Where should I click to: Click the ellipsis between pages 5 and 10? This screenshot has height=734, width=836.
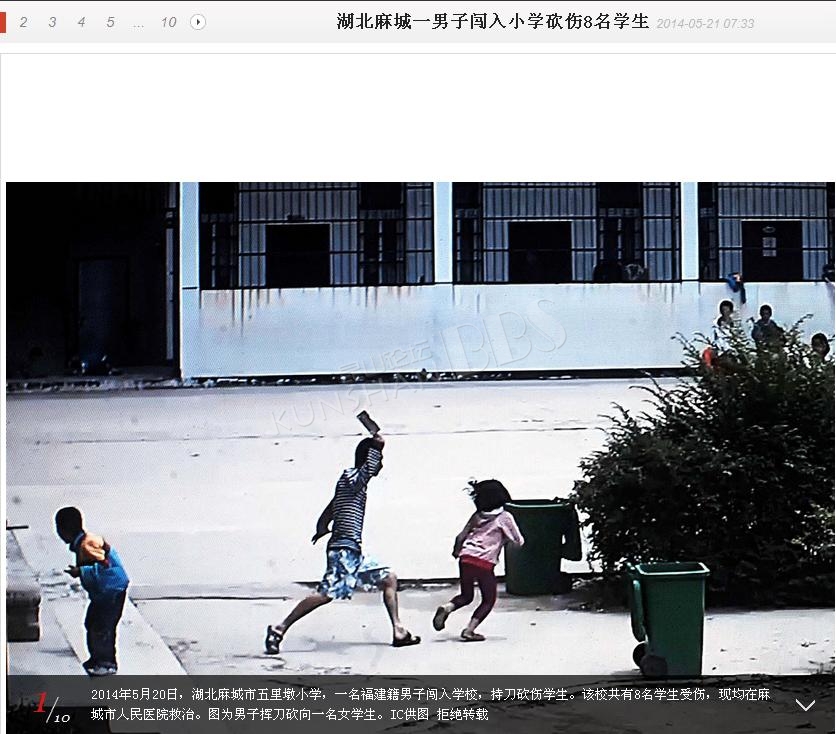click(x=138, y=22)
